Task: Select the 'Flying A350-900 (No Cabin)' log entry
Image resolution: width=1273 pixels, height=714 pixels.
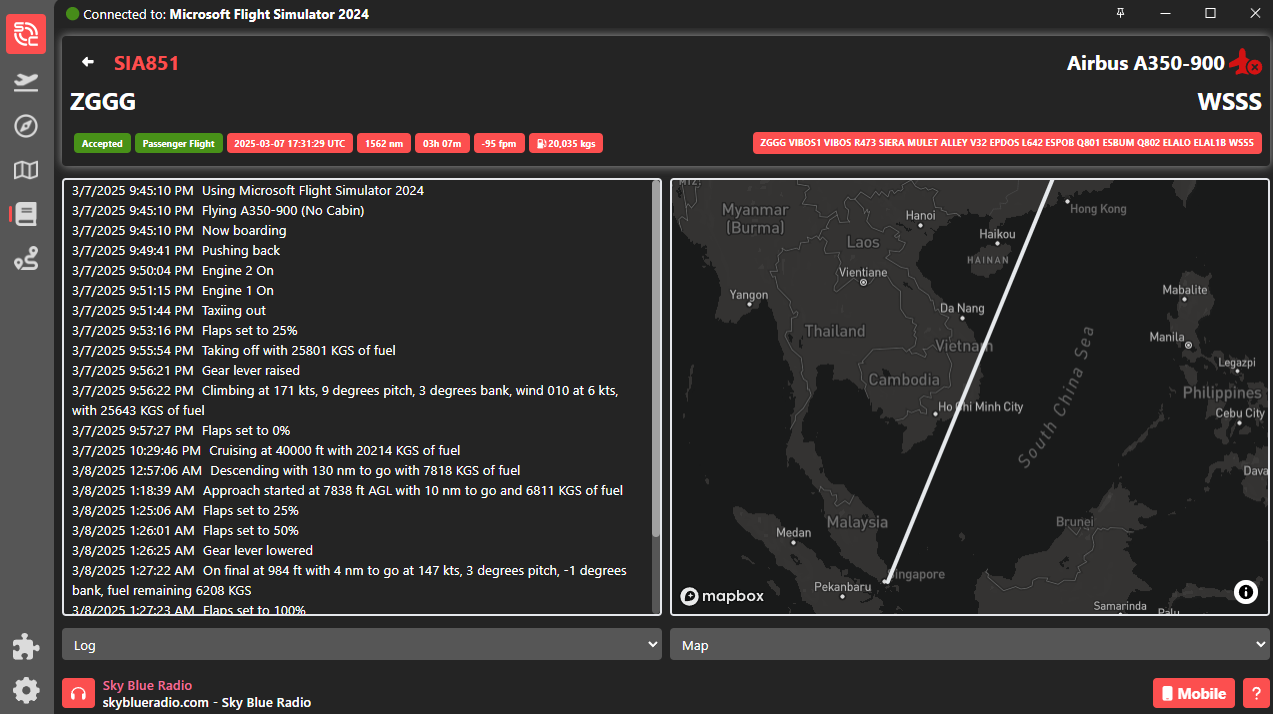Action: (x=218, y=210)
